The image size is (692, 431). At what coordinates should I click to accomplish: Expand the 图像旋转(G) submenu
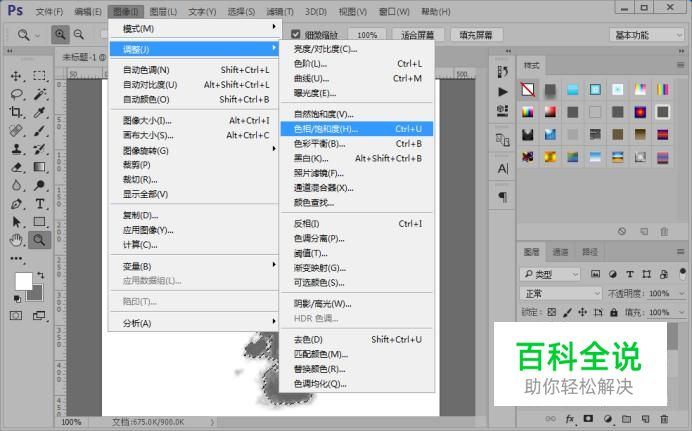coord(194,150)
